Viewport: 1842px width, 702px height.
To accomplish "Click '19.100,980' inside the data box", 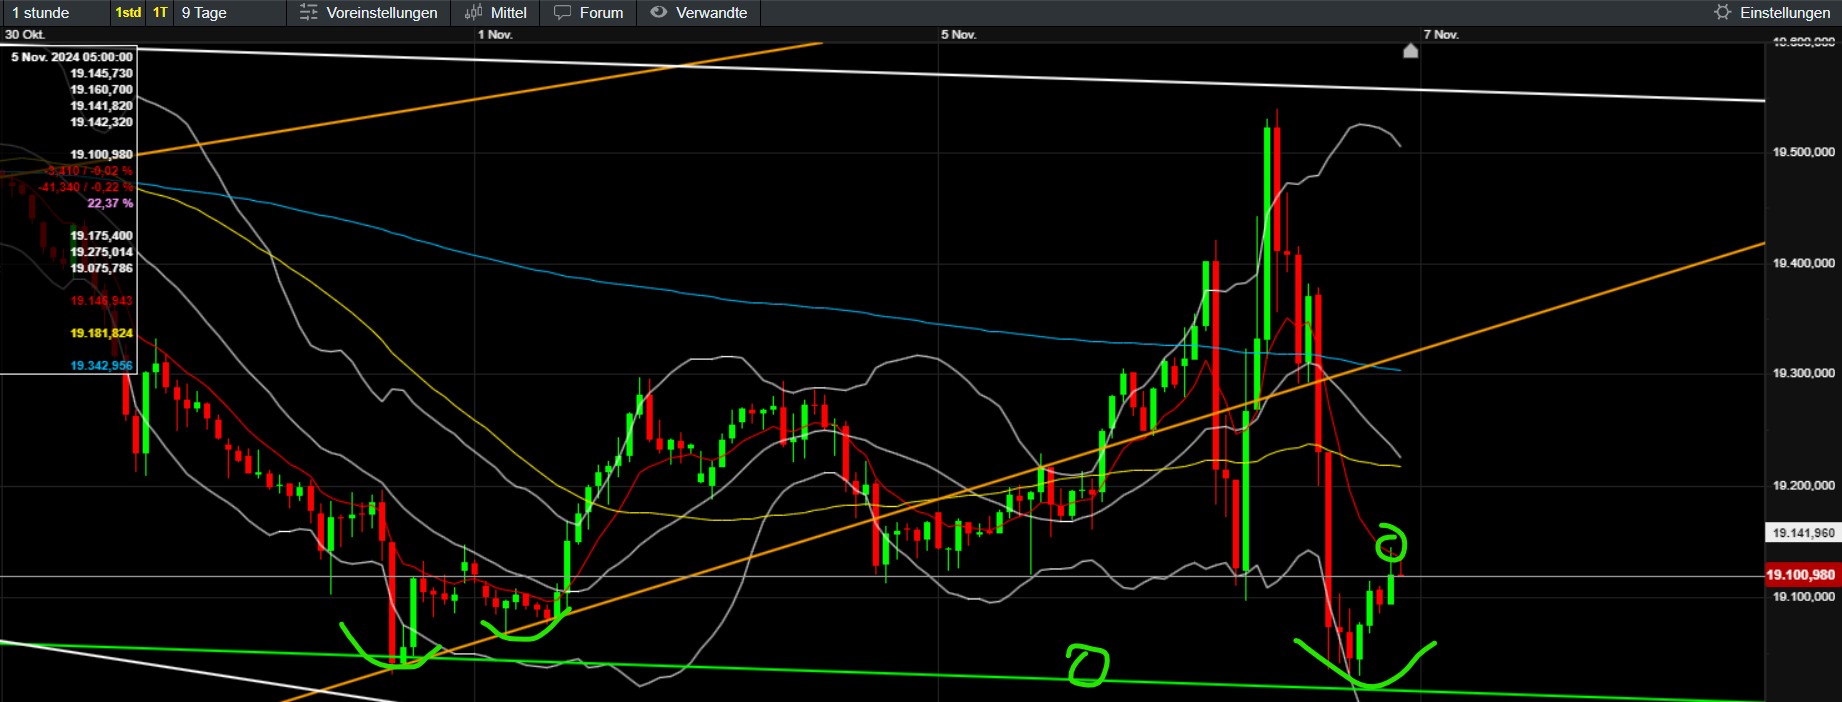I will coord(101,154).
